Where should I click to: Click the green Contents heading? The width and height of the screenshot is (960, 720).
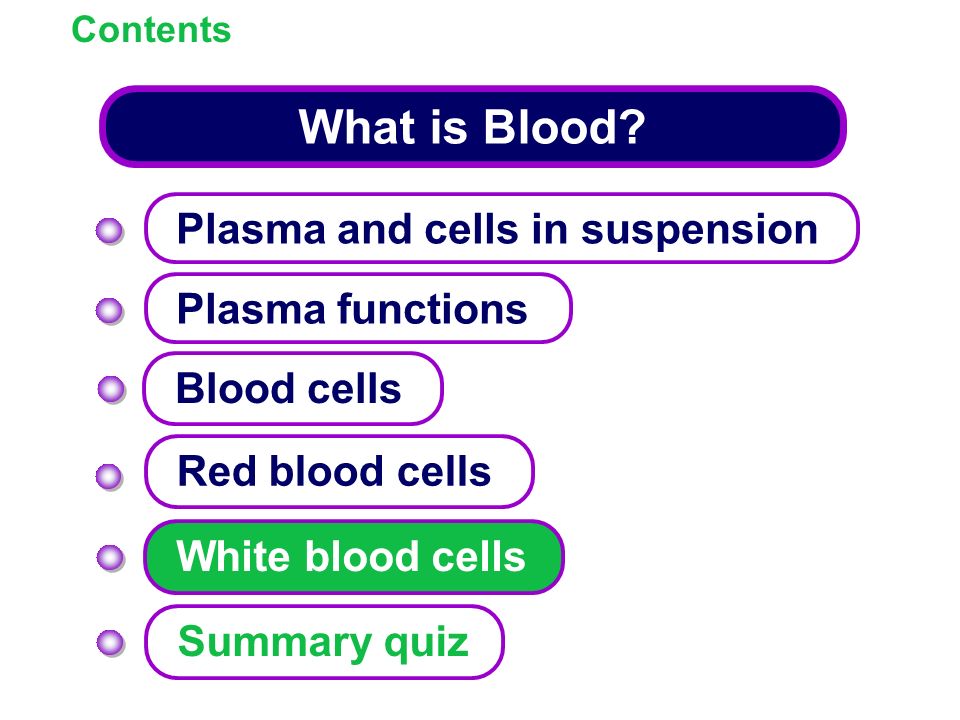click(x=151, y=29)
